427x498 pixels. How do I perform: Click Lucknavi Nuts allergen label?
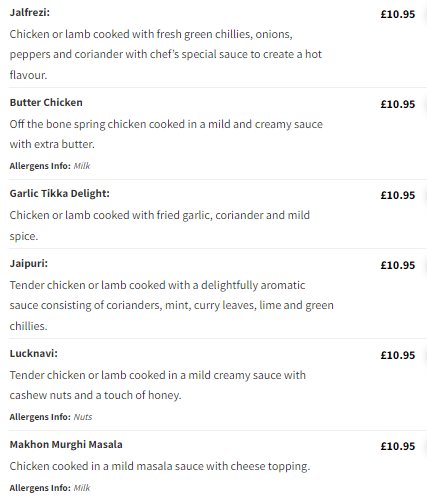coord(83,417)
